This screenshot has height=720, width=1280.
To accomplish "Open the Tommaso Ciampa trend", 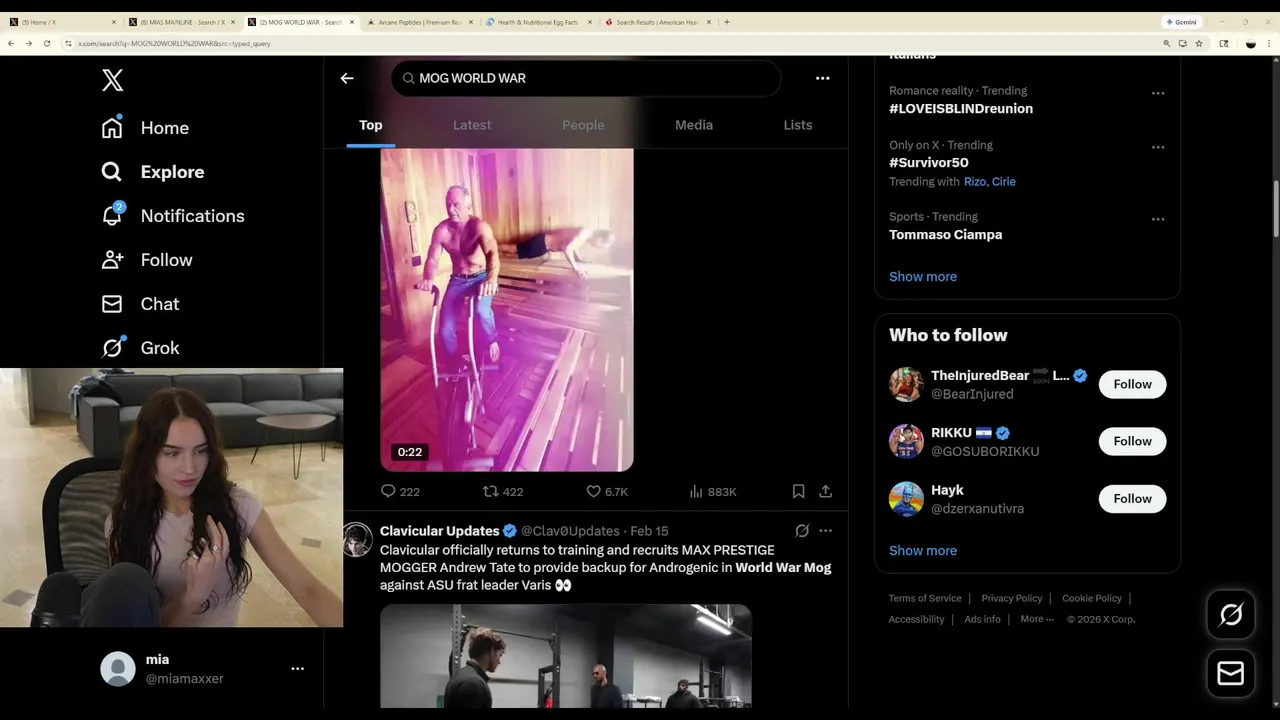I will click(945, 234).
